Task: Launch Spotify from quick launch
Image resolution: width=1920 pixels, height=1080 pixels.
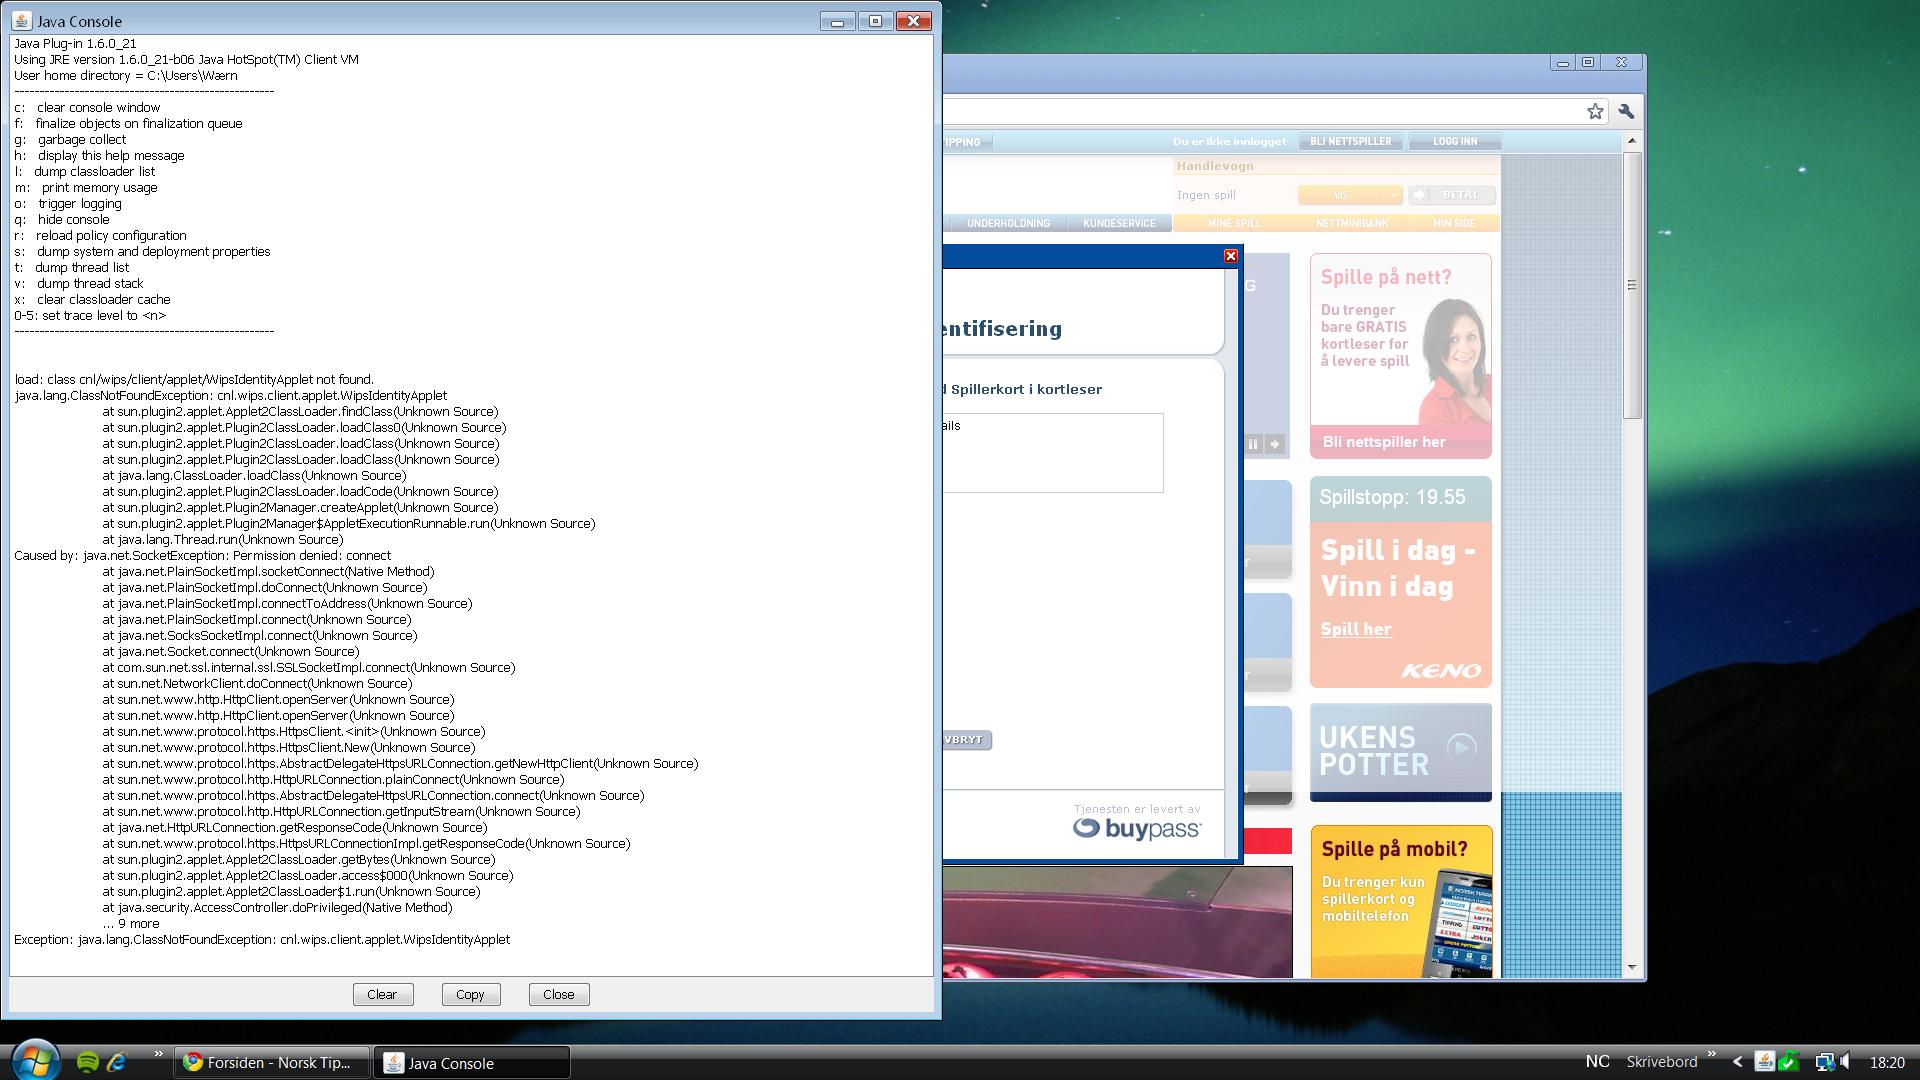Action: pyautogui.click(x=87, y=1062)
